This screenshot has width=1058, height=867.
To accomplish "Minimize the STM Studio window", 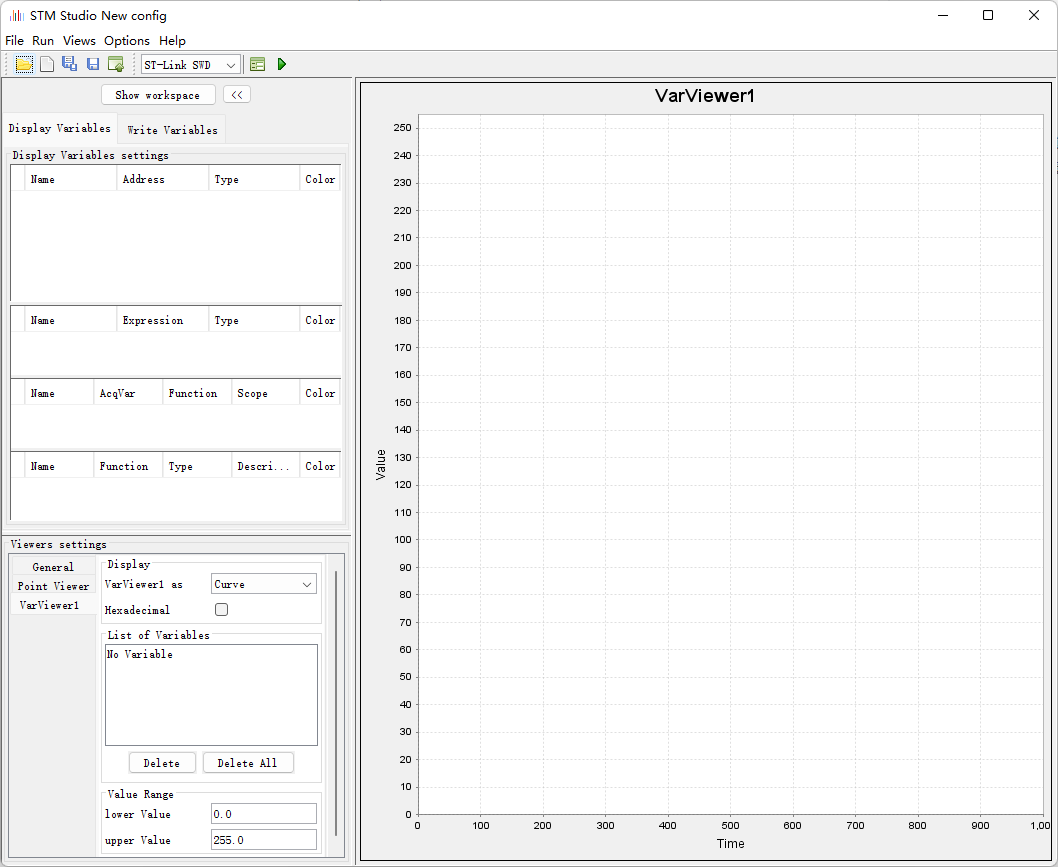I will 943,16.
